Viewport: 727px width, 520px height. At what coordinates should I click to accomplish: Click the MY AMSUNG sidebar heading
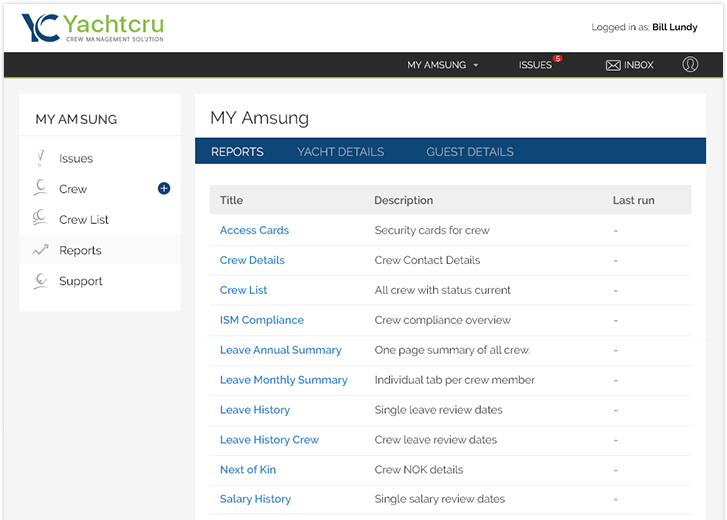pos(76,119)
